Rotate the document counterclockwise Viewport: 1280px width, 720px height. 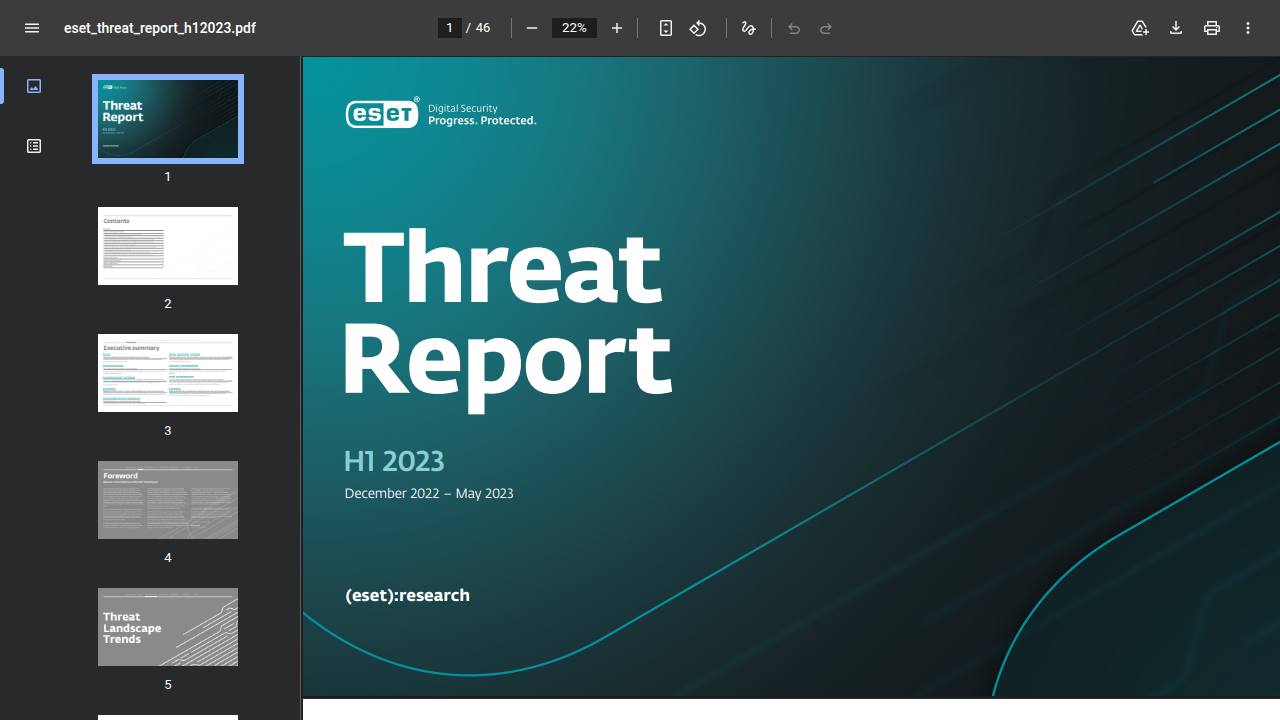(x=698, y=28)
